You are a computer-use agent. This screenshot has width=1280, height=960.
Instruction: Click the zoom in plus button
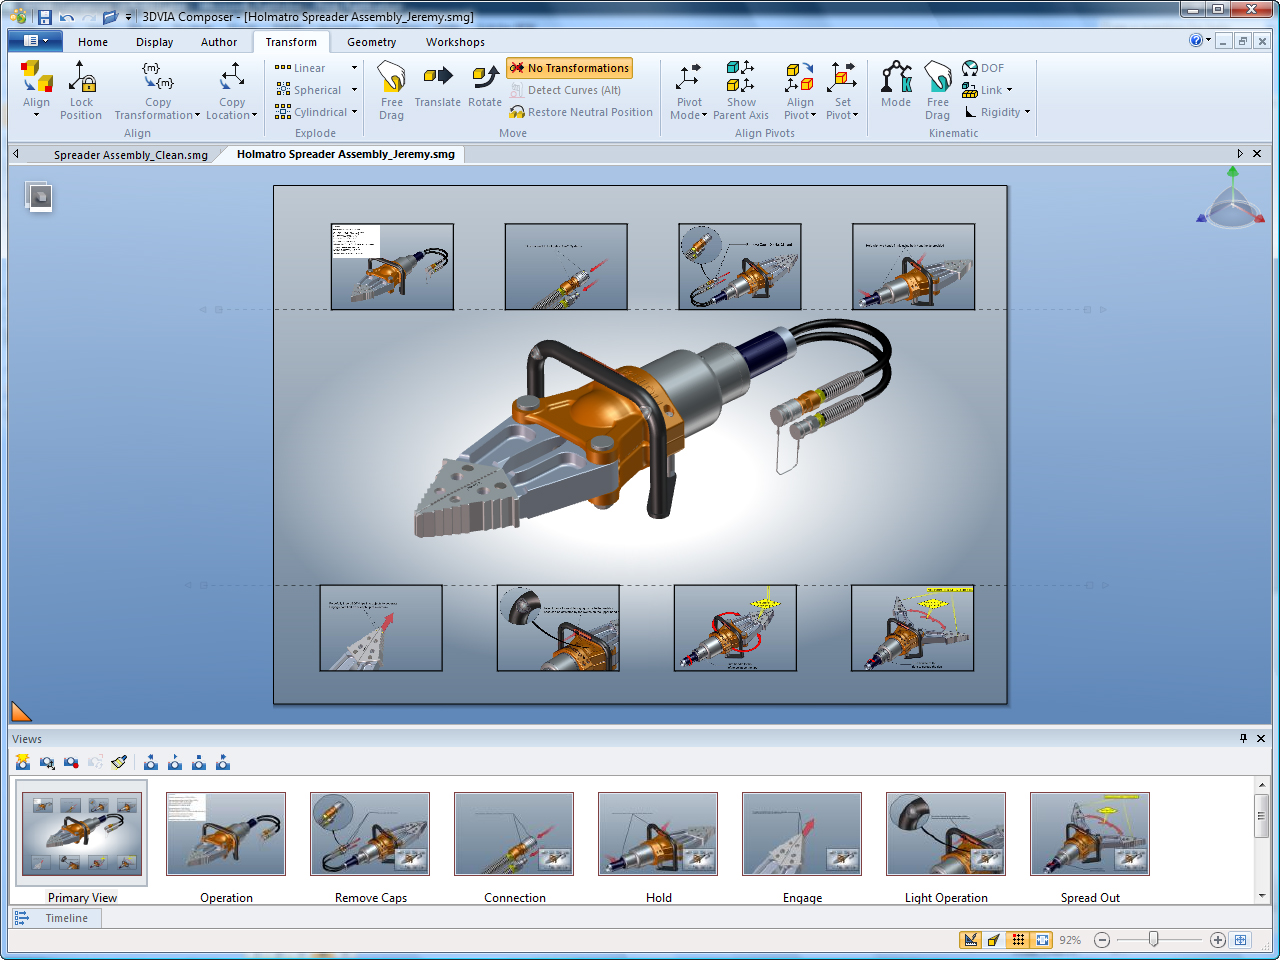1217,940
